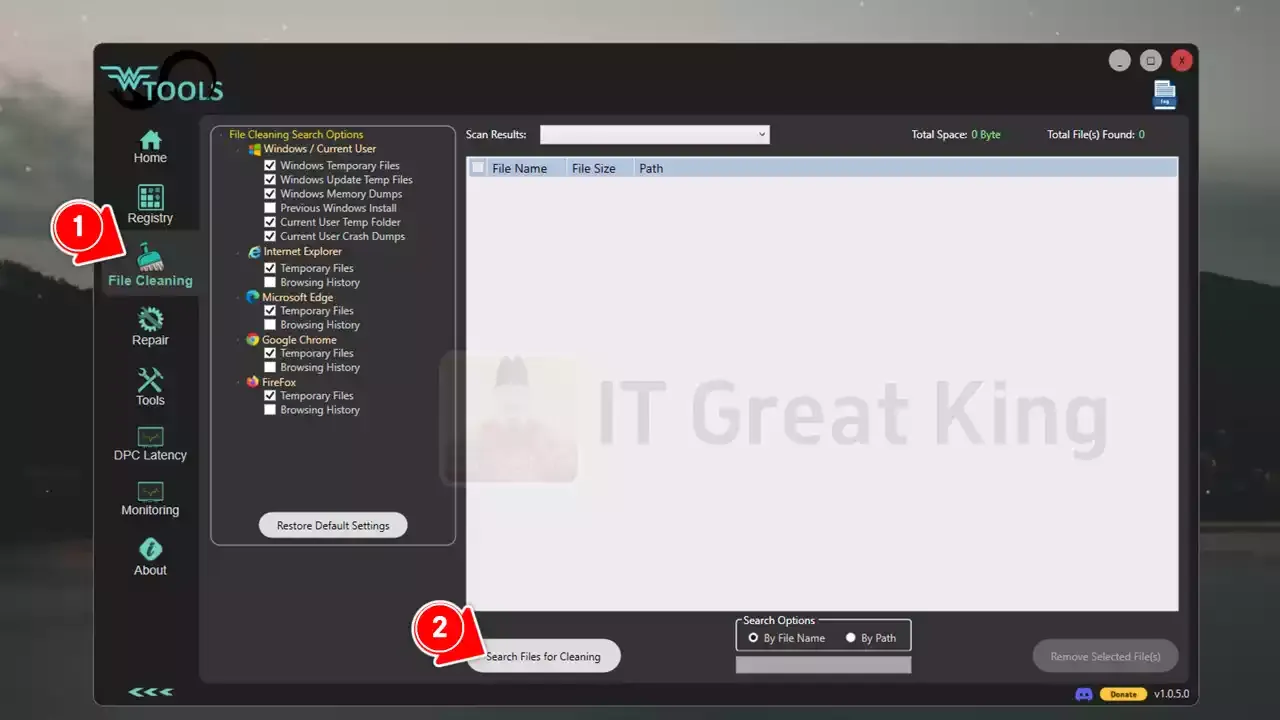This screenshot has height=720, width=1280.
Task: Collapse the Microsoft Edge tree node
Action: (x=239, y=297)
